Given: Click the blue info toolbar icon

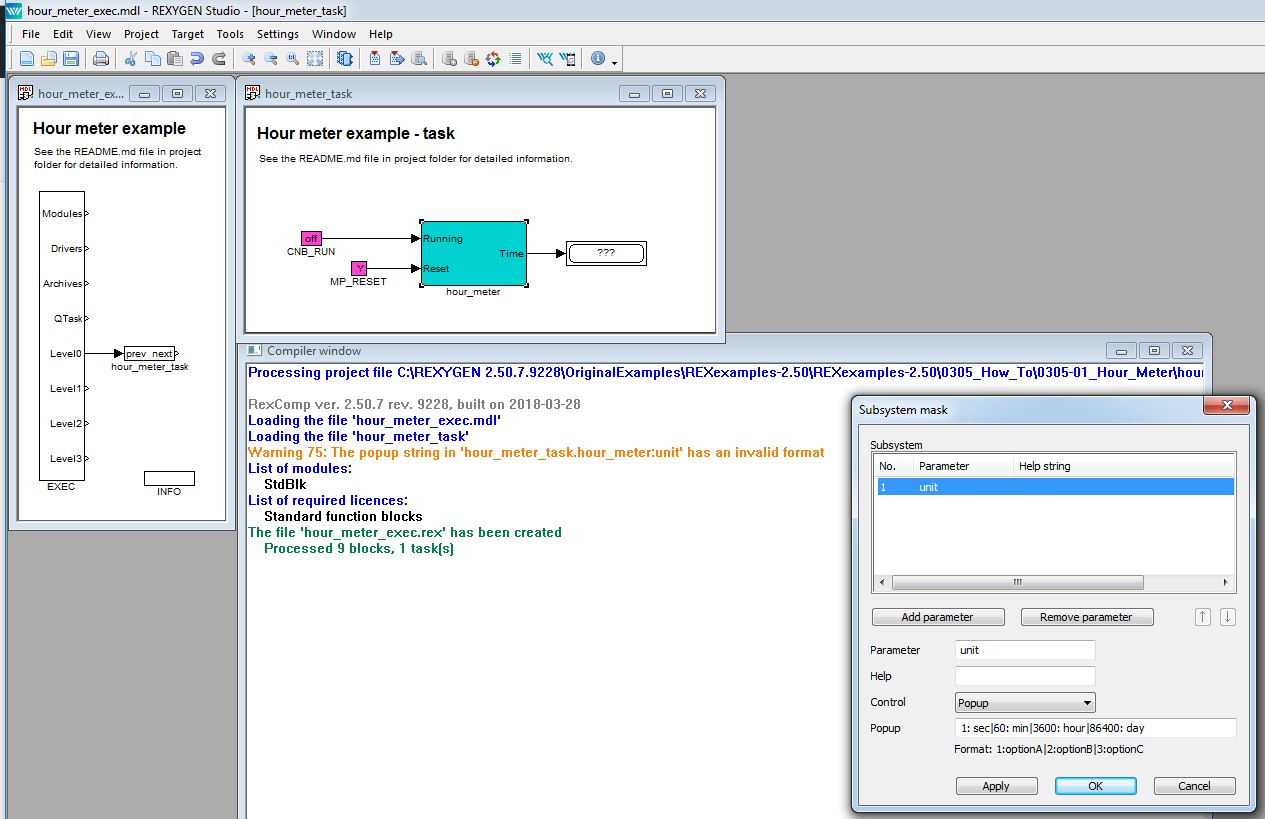Looking at the screenshot, I should coord(598,59).
